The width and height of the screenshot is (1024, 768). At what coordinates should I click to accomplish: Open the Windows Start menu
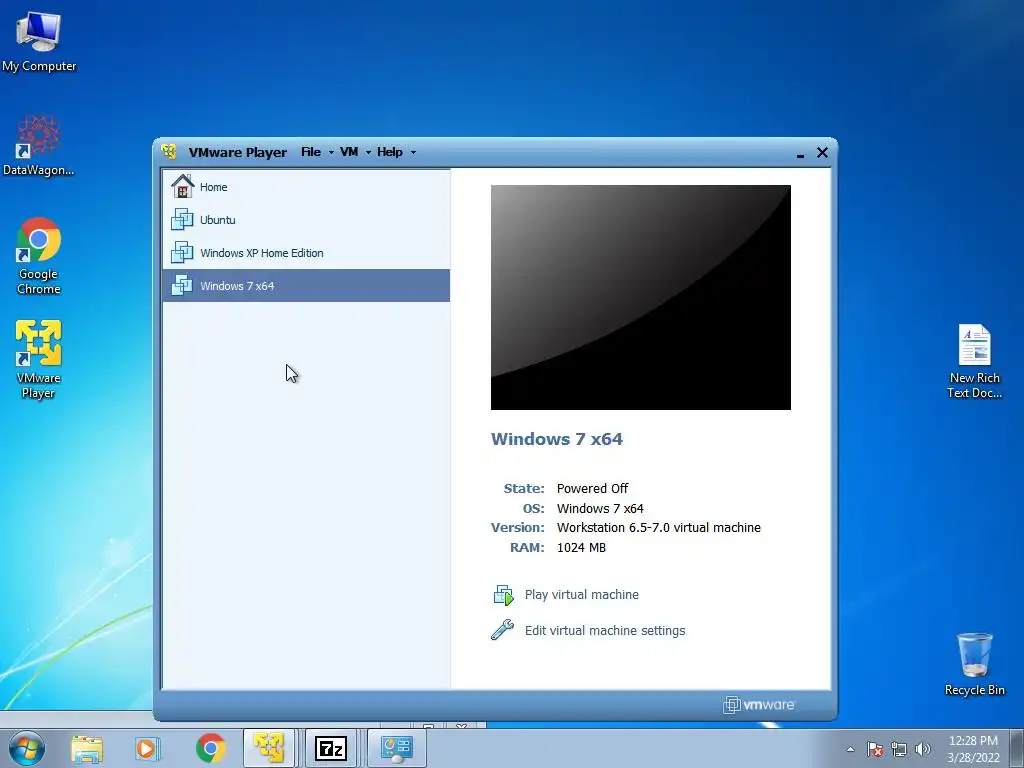[x=27, y=748]
